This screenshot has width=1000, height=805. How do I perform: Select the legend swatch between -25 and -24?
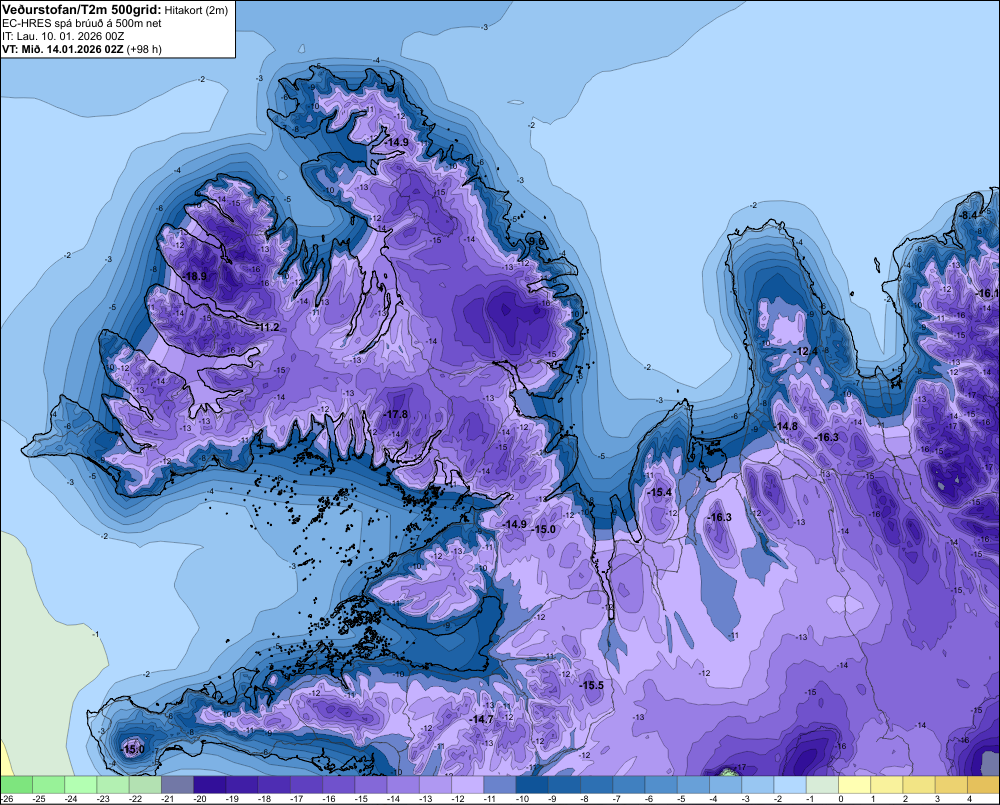click(x=48, y=785)
